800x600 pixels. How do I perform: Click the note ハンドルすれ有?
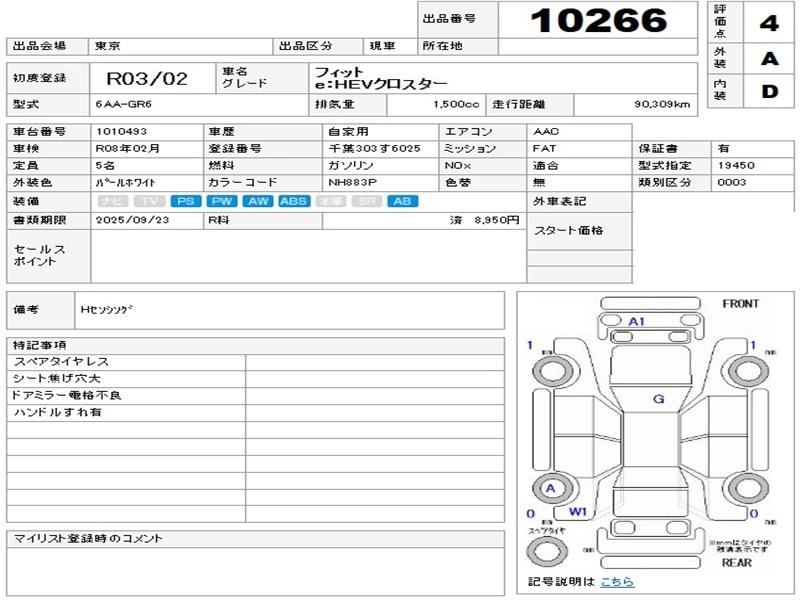click(x=58, y=412)
